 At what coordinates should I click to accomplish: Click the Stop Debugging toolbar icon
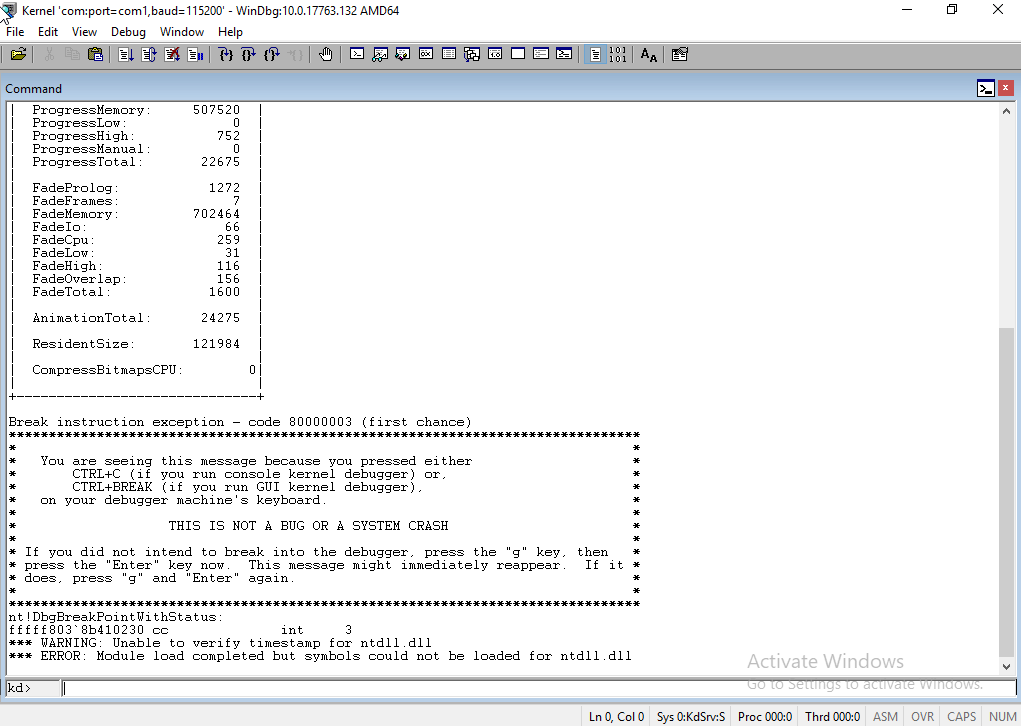pyautogui.click(x=171, y=55)
